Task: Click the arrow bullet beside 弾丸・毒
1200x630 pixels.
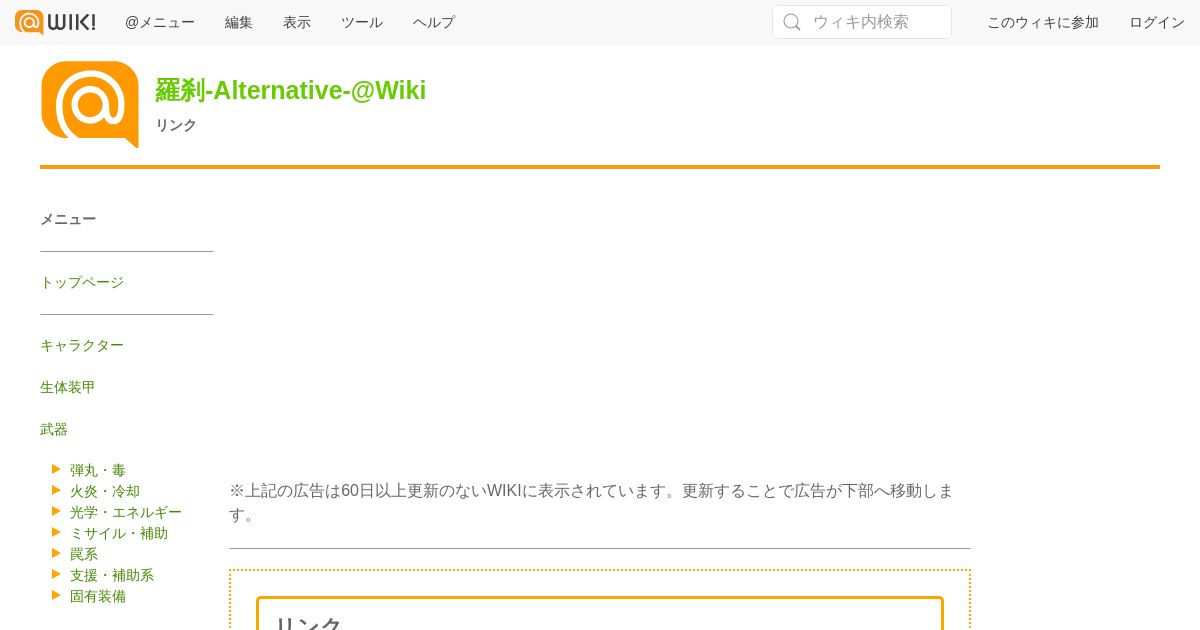Action: 57,468
